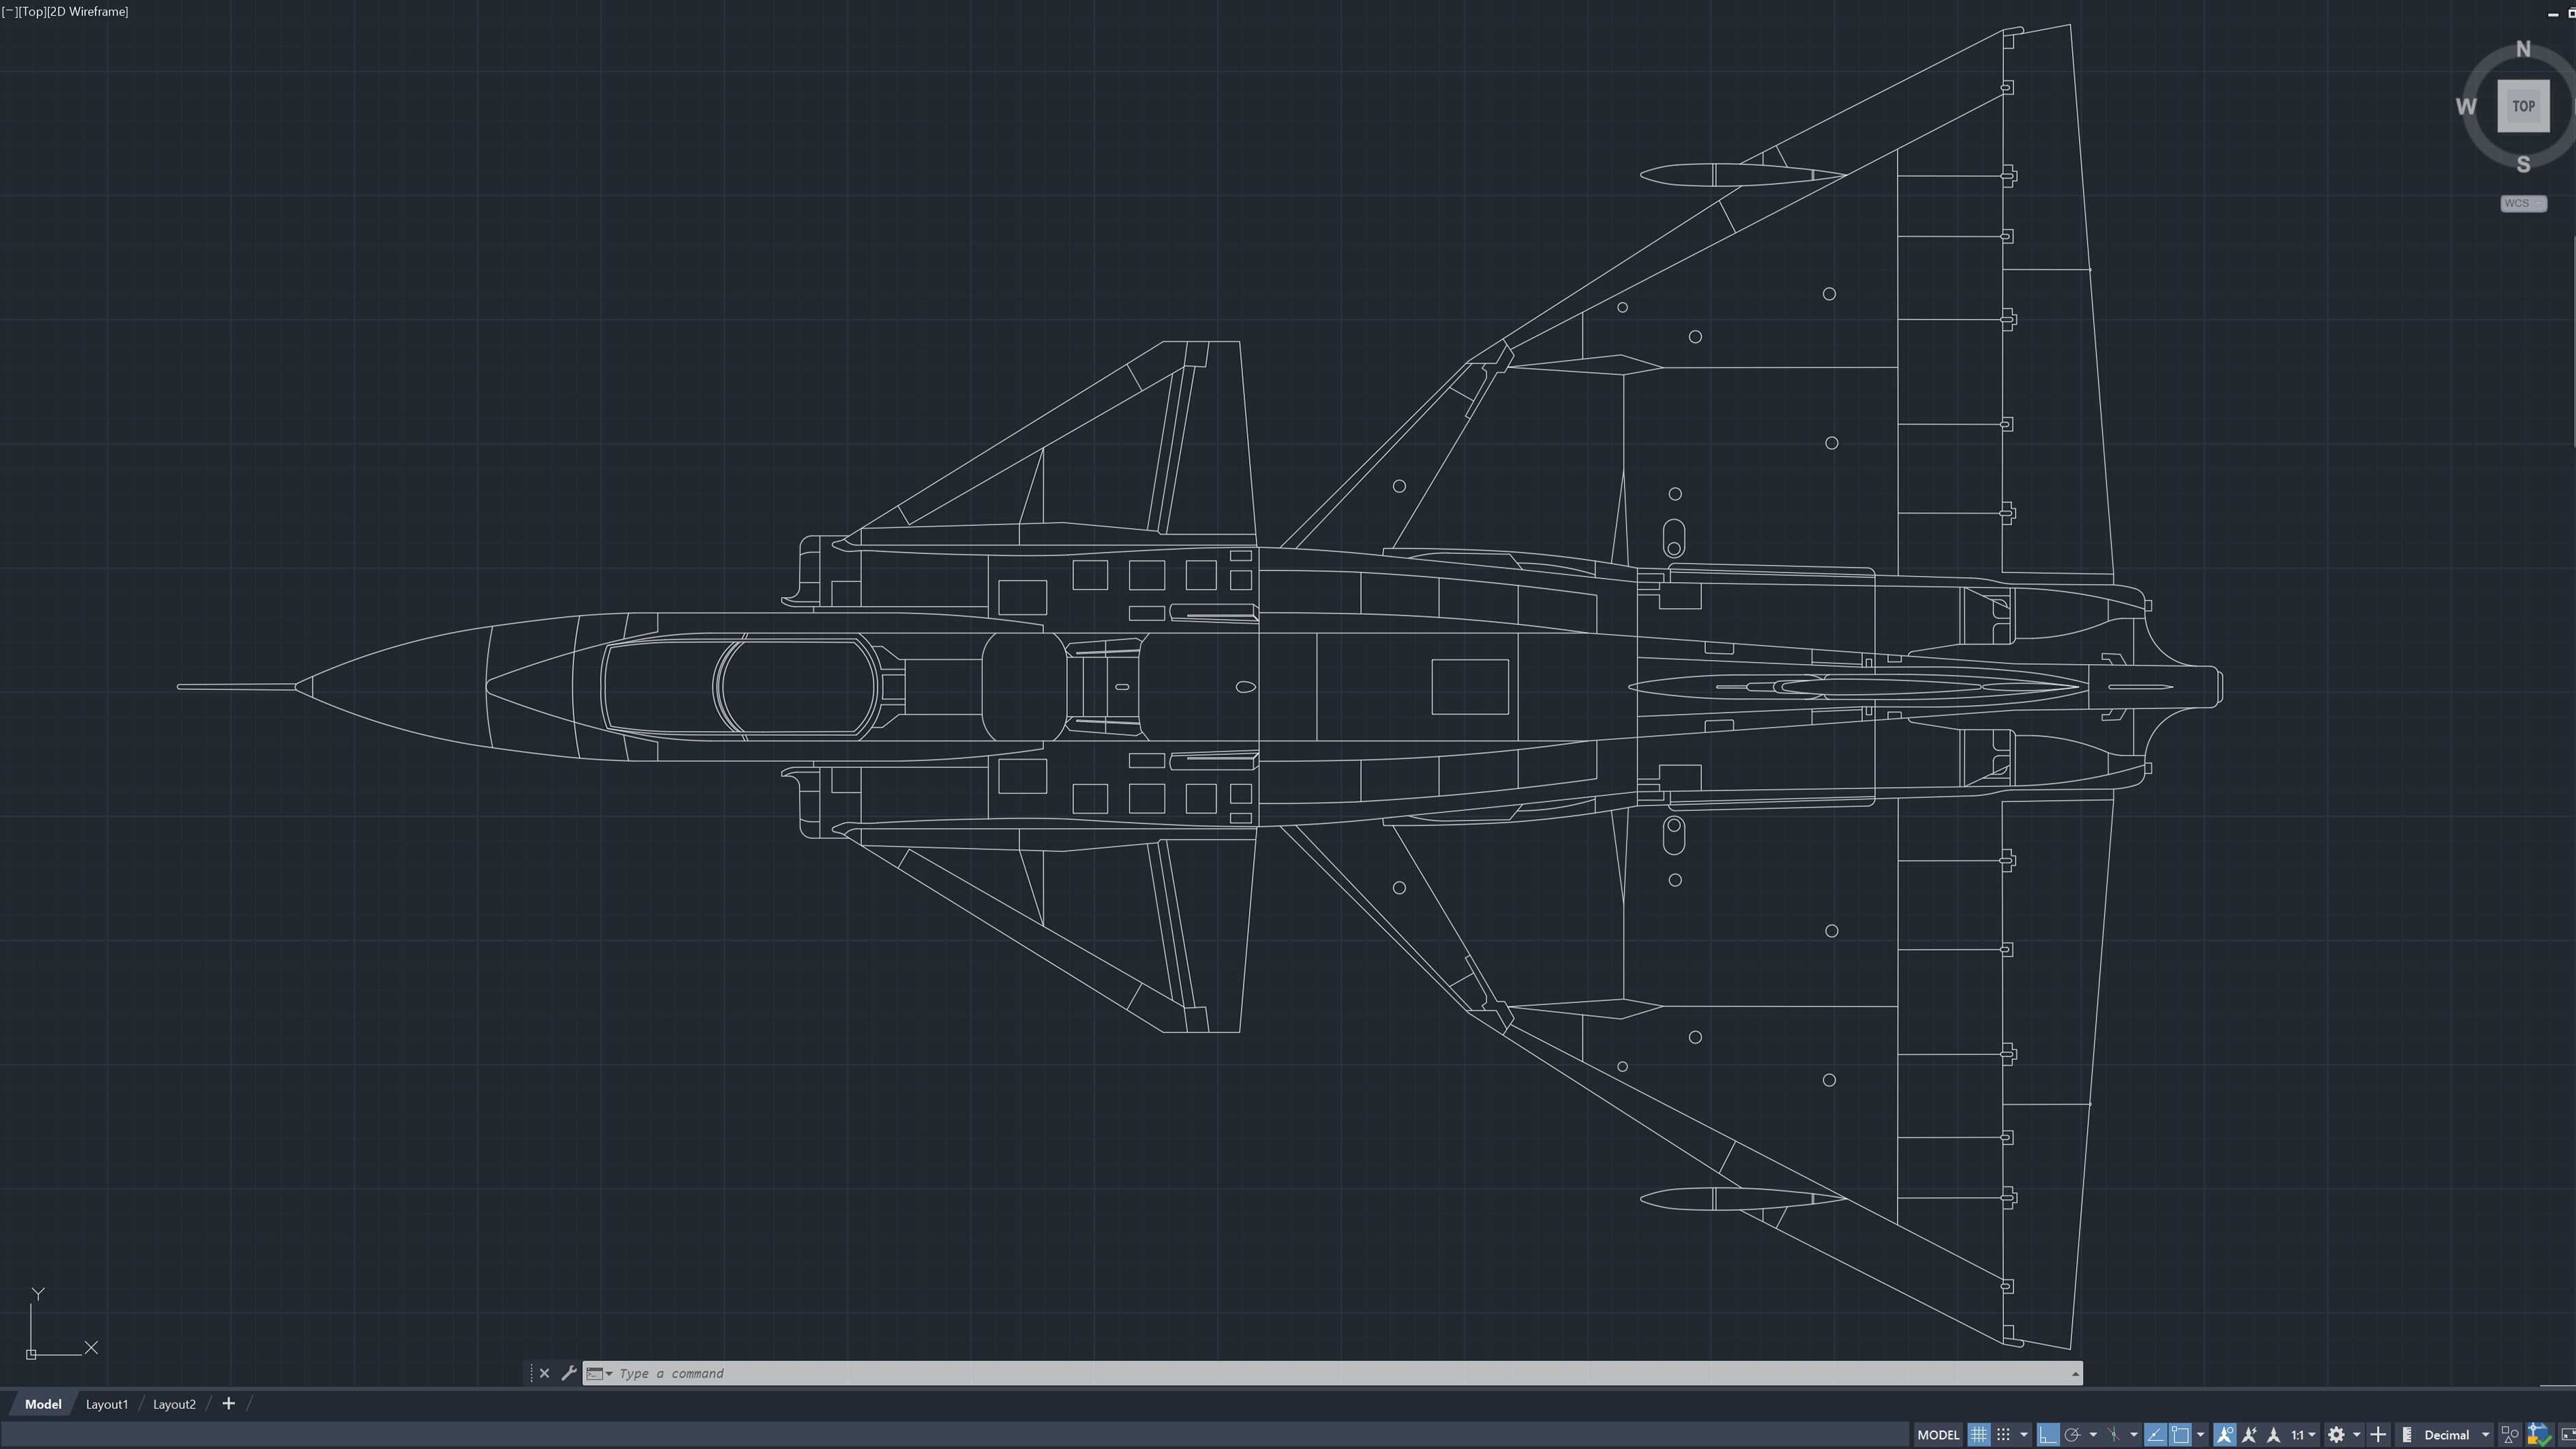Toggle the drawing grid display icon
The width and height of the screenshot is (2576, 1449).
1979,1435
